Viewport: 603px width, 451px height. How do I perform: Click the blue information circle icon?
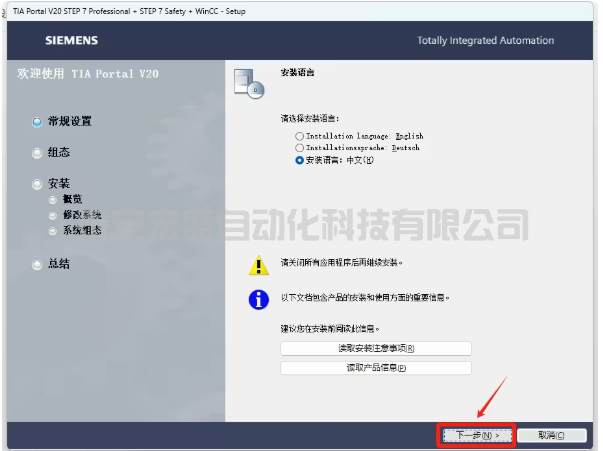(x=260, y=299)
